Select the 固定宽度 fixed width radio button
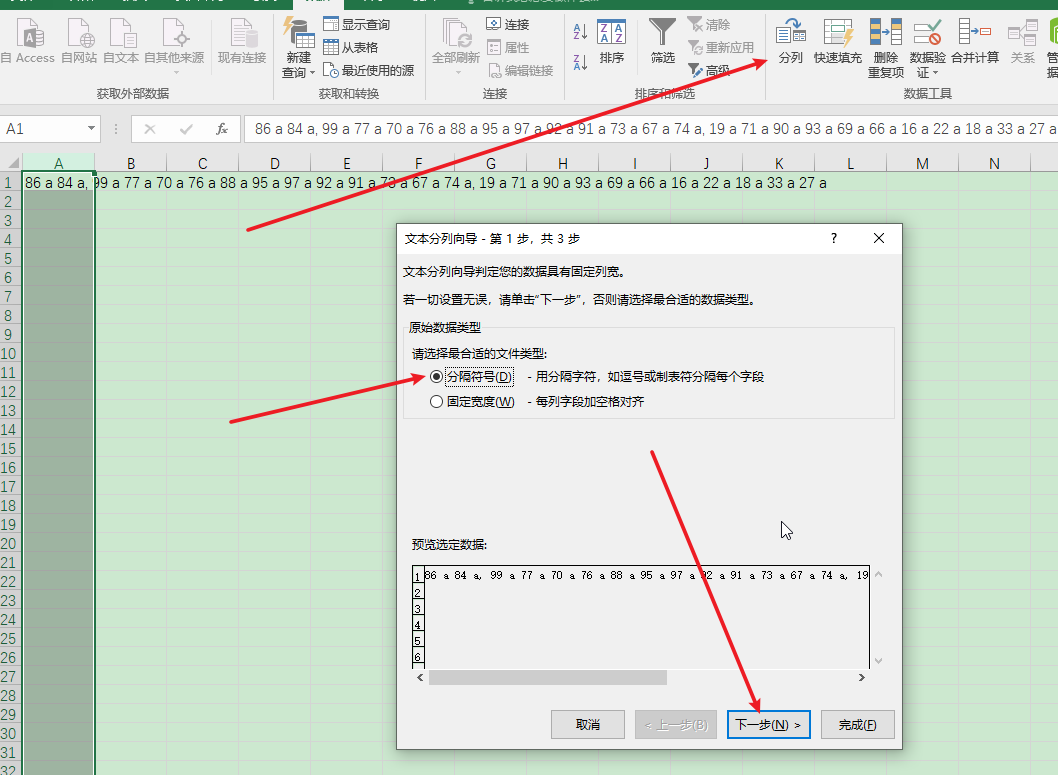1058x775 pixels. pos(437,400)
